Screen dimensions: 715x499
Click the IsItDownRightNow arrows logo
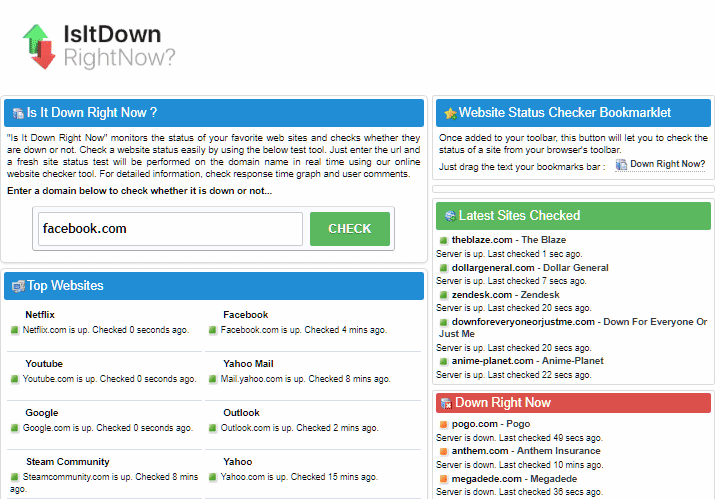pos(39,47)
